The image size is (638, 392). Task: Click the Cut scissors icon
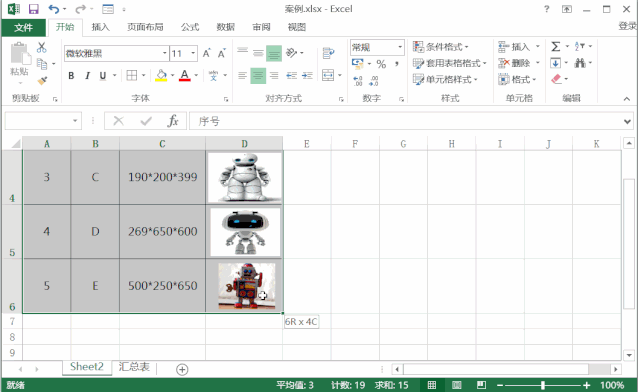42,47
